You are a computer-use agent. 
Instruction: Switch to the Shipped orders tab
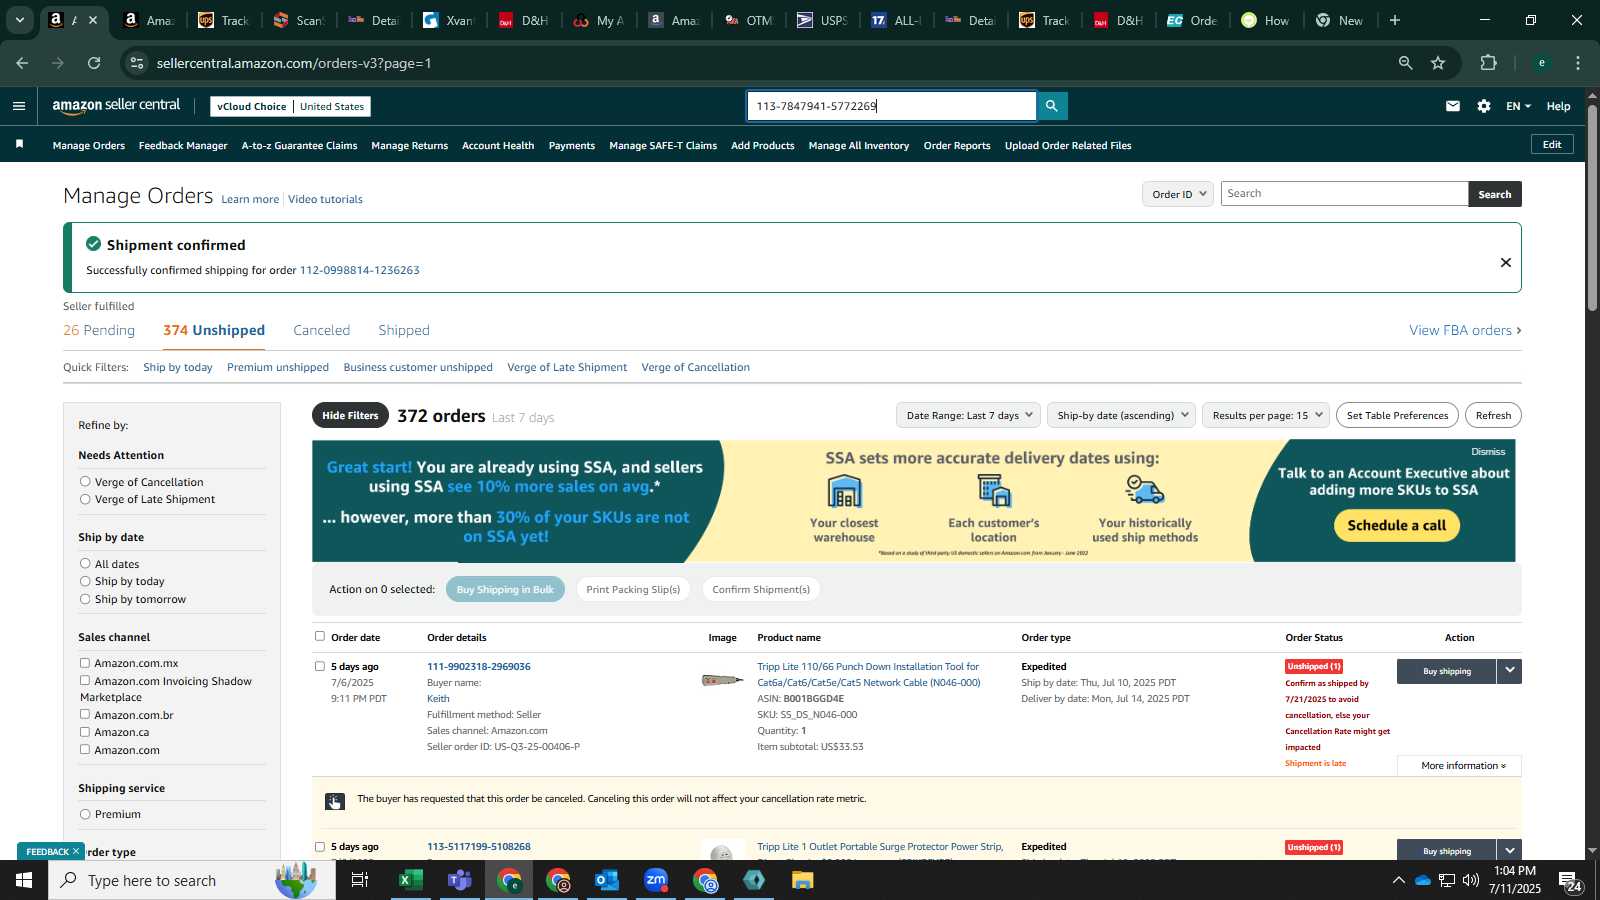click(x=404, y=330)
